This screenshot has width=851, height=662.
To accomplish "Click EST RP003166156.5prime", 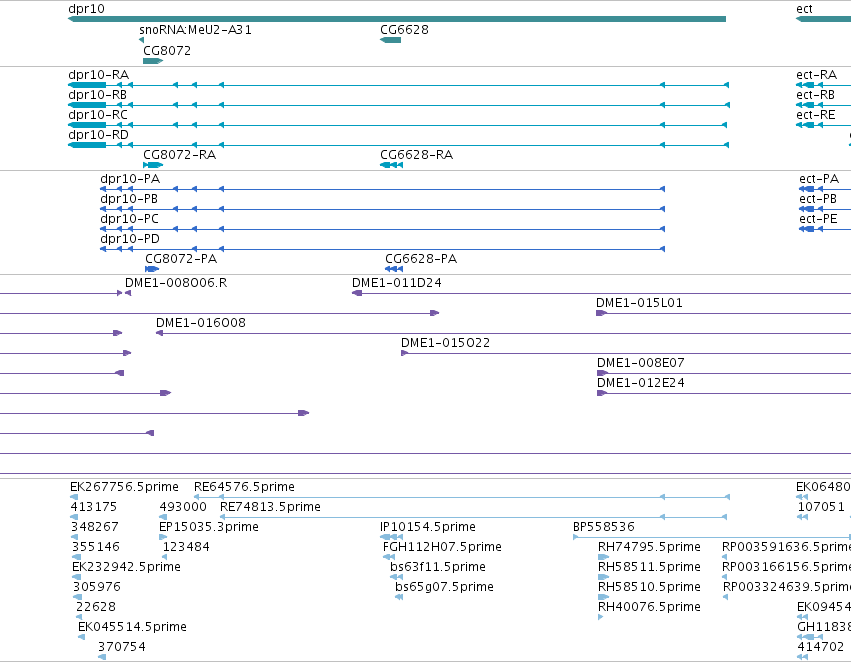I will [x=725, y=577].
